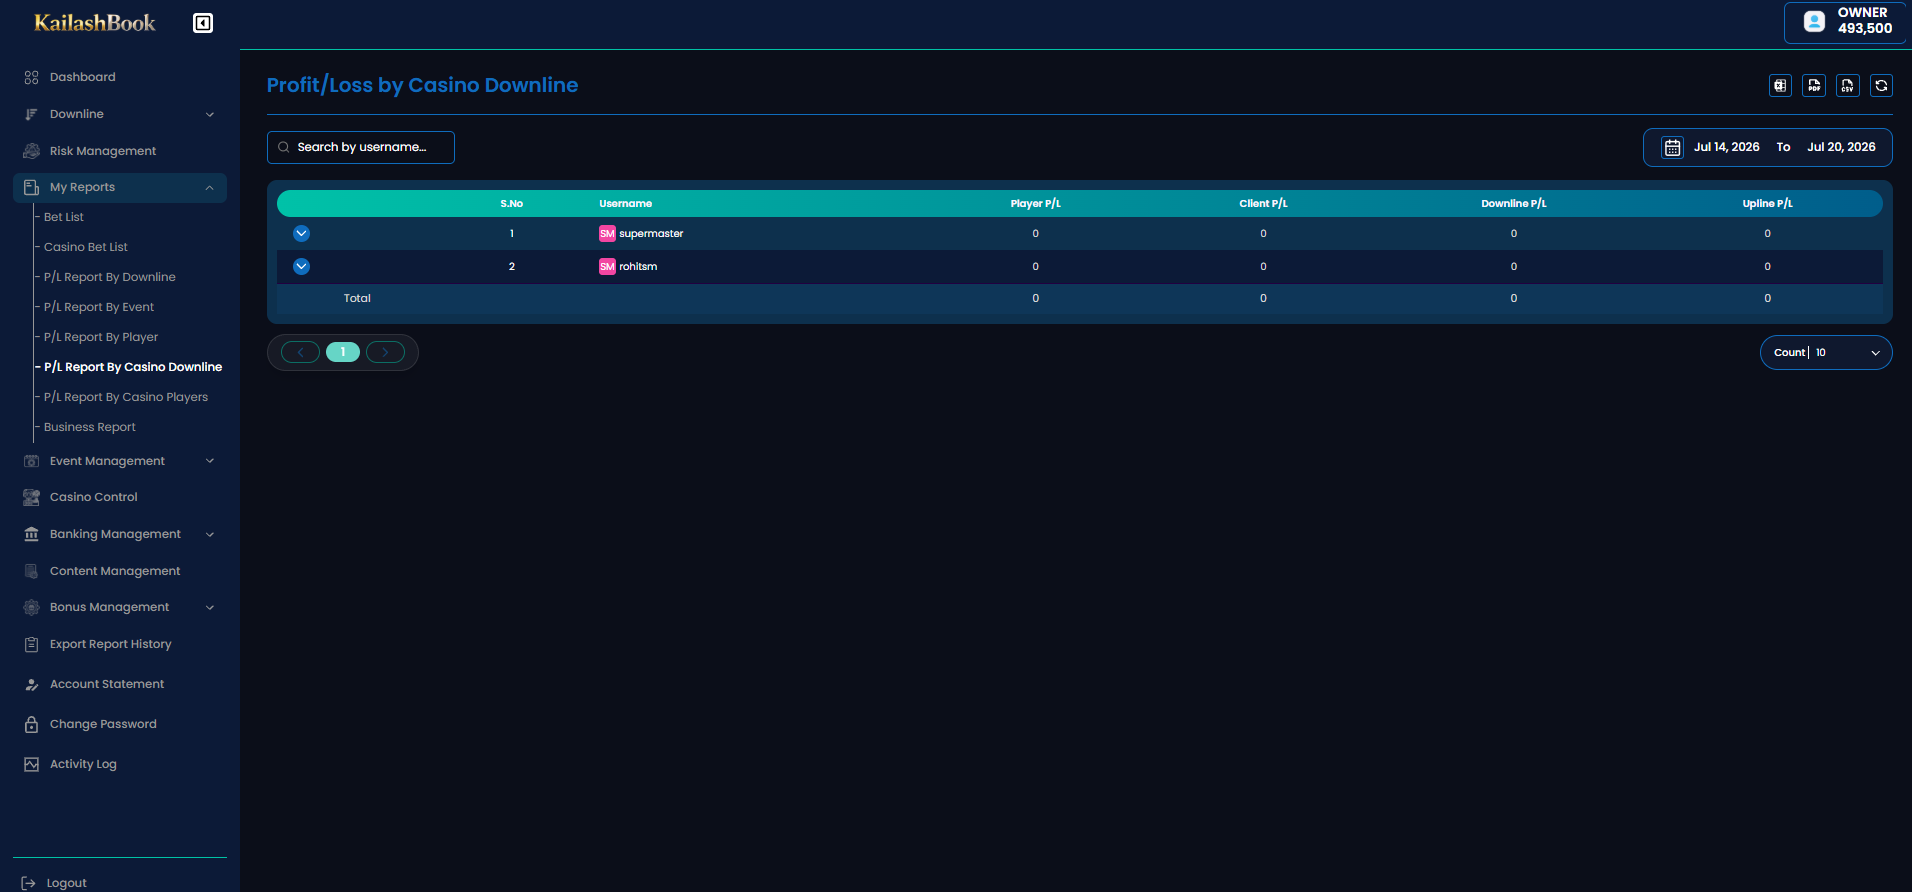Screen dimensions: 1912x892
Task: Click the OWNER profile avatar
Action: [1814, 21]
